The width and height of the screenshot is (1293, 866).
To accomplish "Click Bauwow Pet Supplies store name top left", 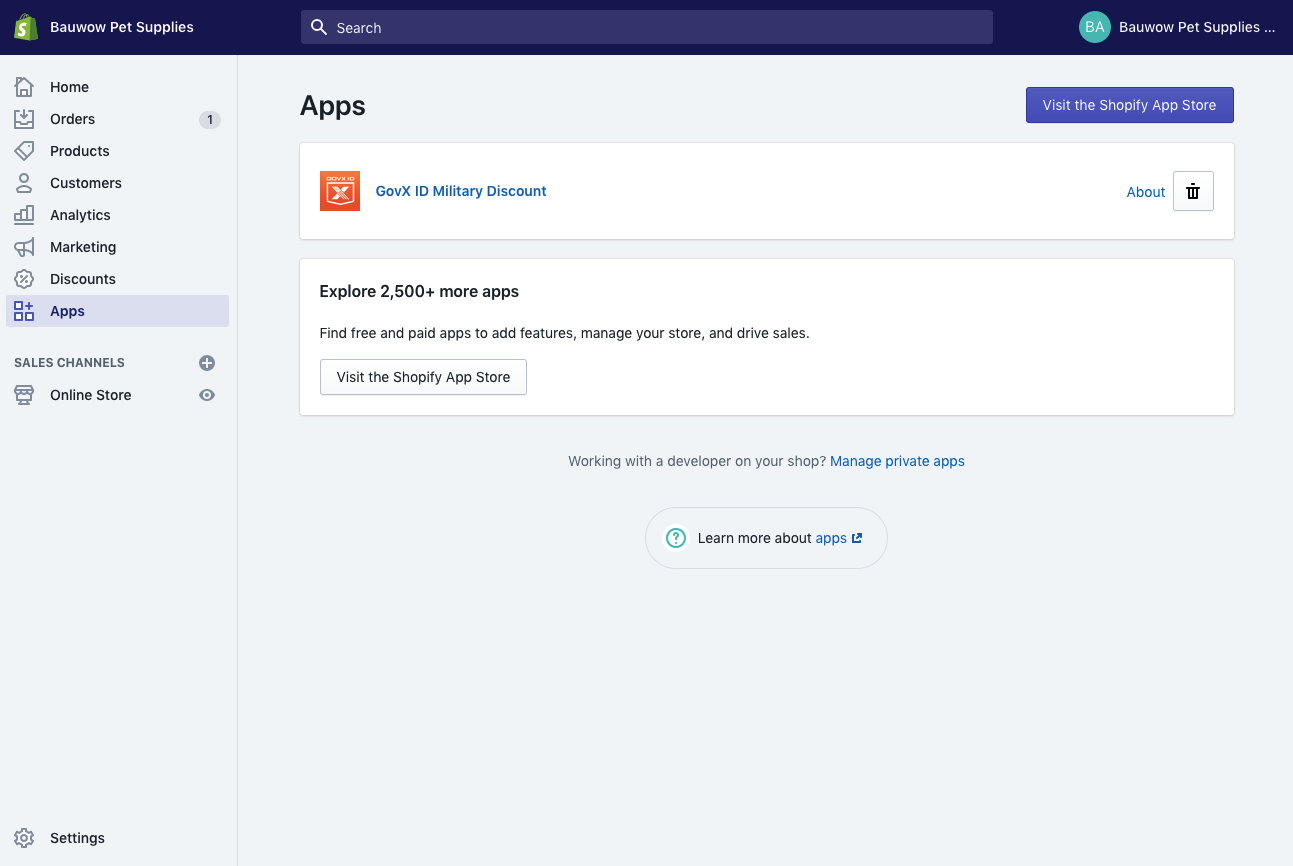I will (x=122, y=27).
